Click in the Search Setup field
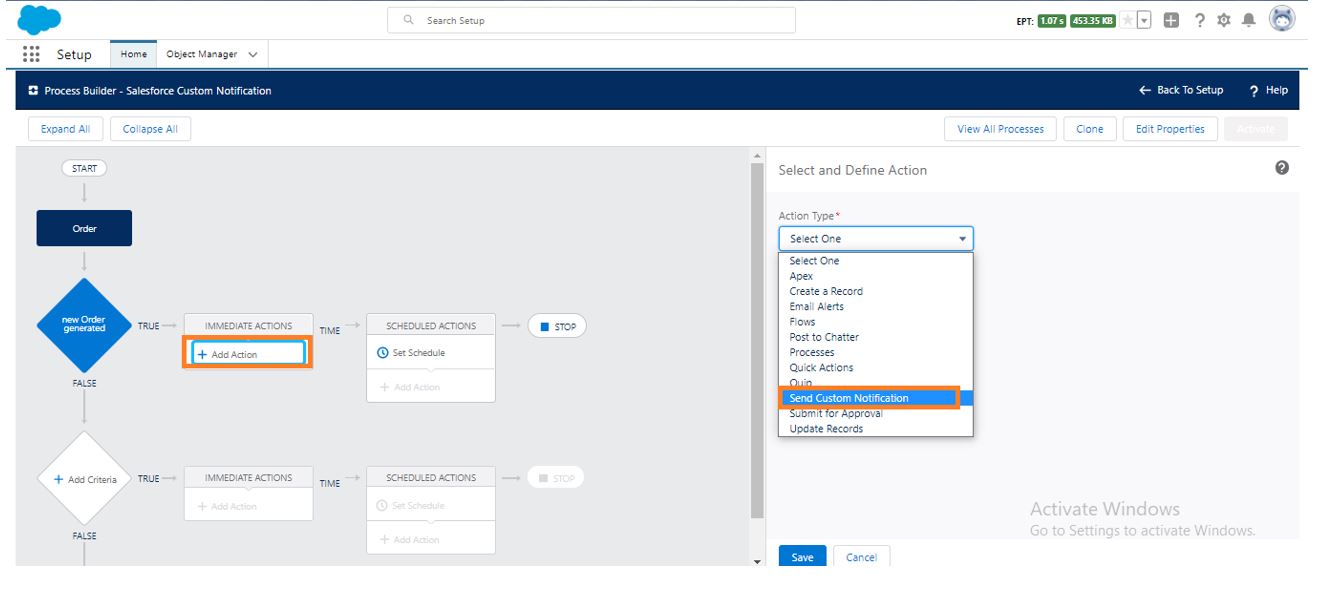Viewport: 1320px width, 589px height. pos(591,20)
